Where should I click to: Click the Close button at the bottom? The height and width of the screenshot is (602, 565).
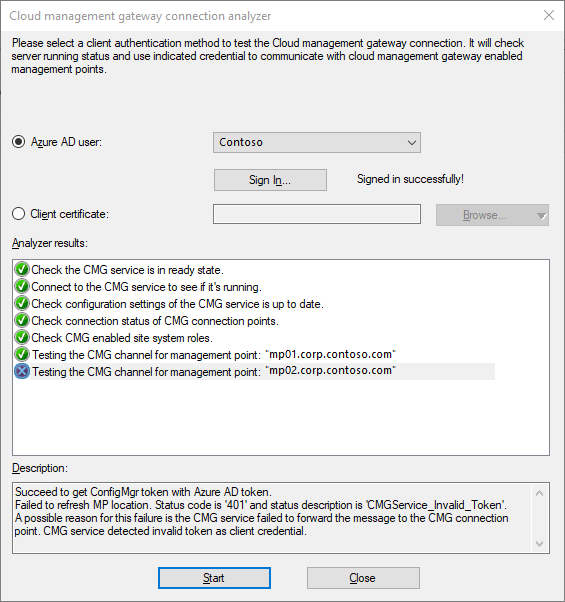coord(363,578)
